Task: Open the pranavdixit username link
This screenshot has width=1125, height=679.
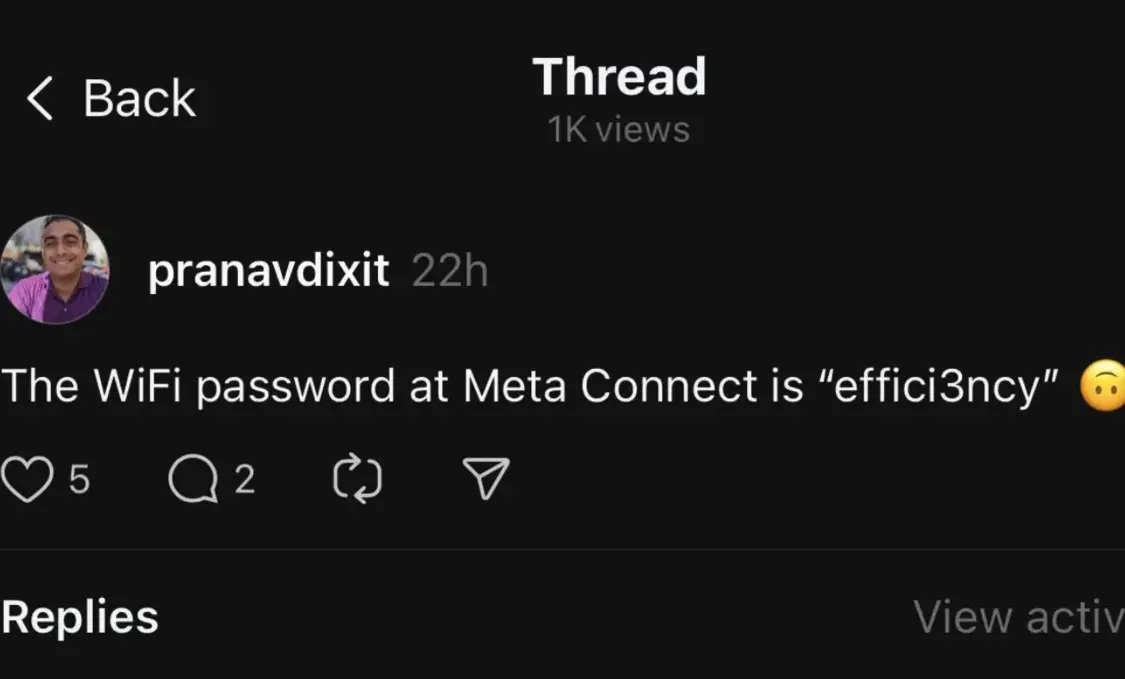Action: [268, 271]
